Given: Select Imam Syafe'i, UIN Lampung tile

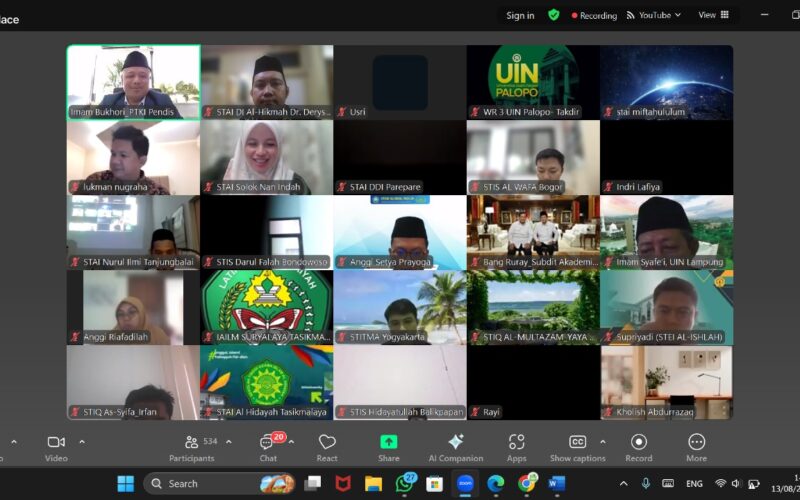Looking at the screenshot, I should pos(667,232).
